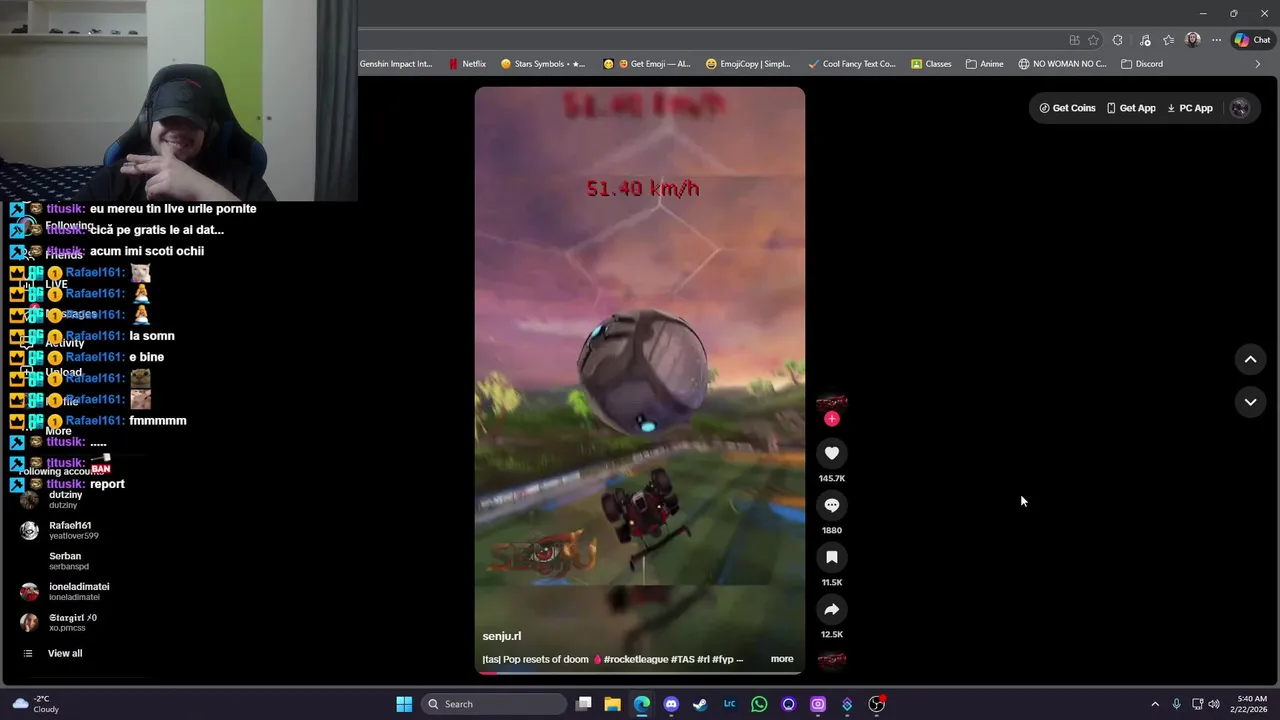Open the Classes bookmark
Image resolution: width=1280 pixels, height=720 pixels.
click(931, 64)
